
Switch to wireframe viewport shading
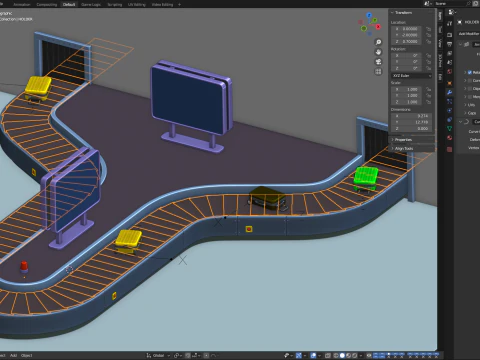336,355
